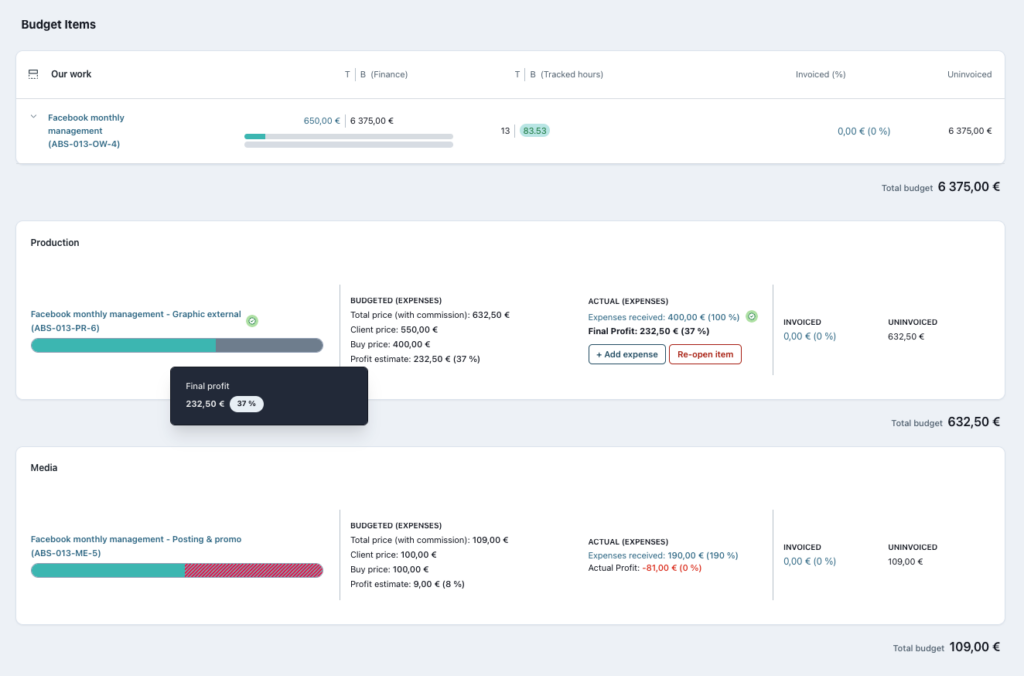The image size is (1024, 676).
Task: Click green check icon next to Expenses received 400,00 €
Action: tap(752, 317)
